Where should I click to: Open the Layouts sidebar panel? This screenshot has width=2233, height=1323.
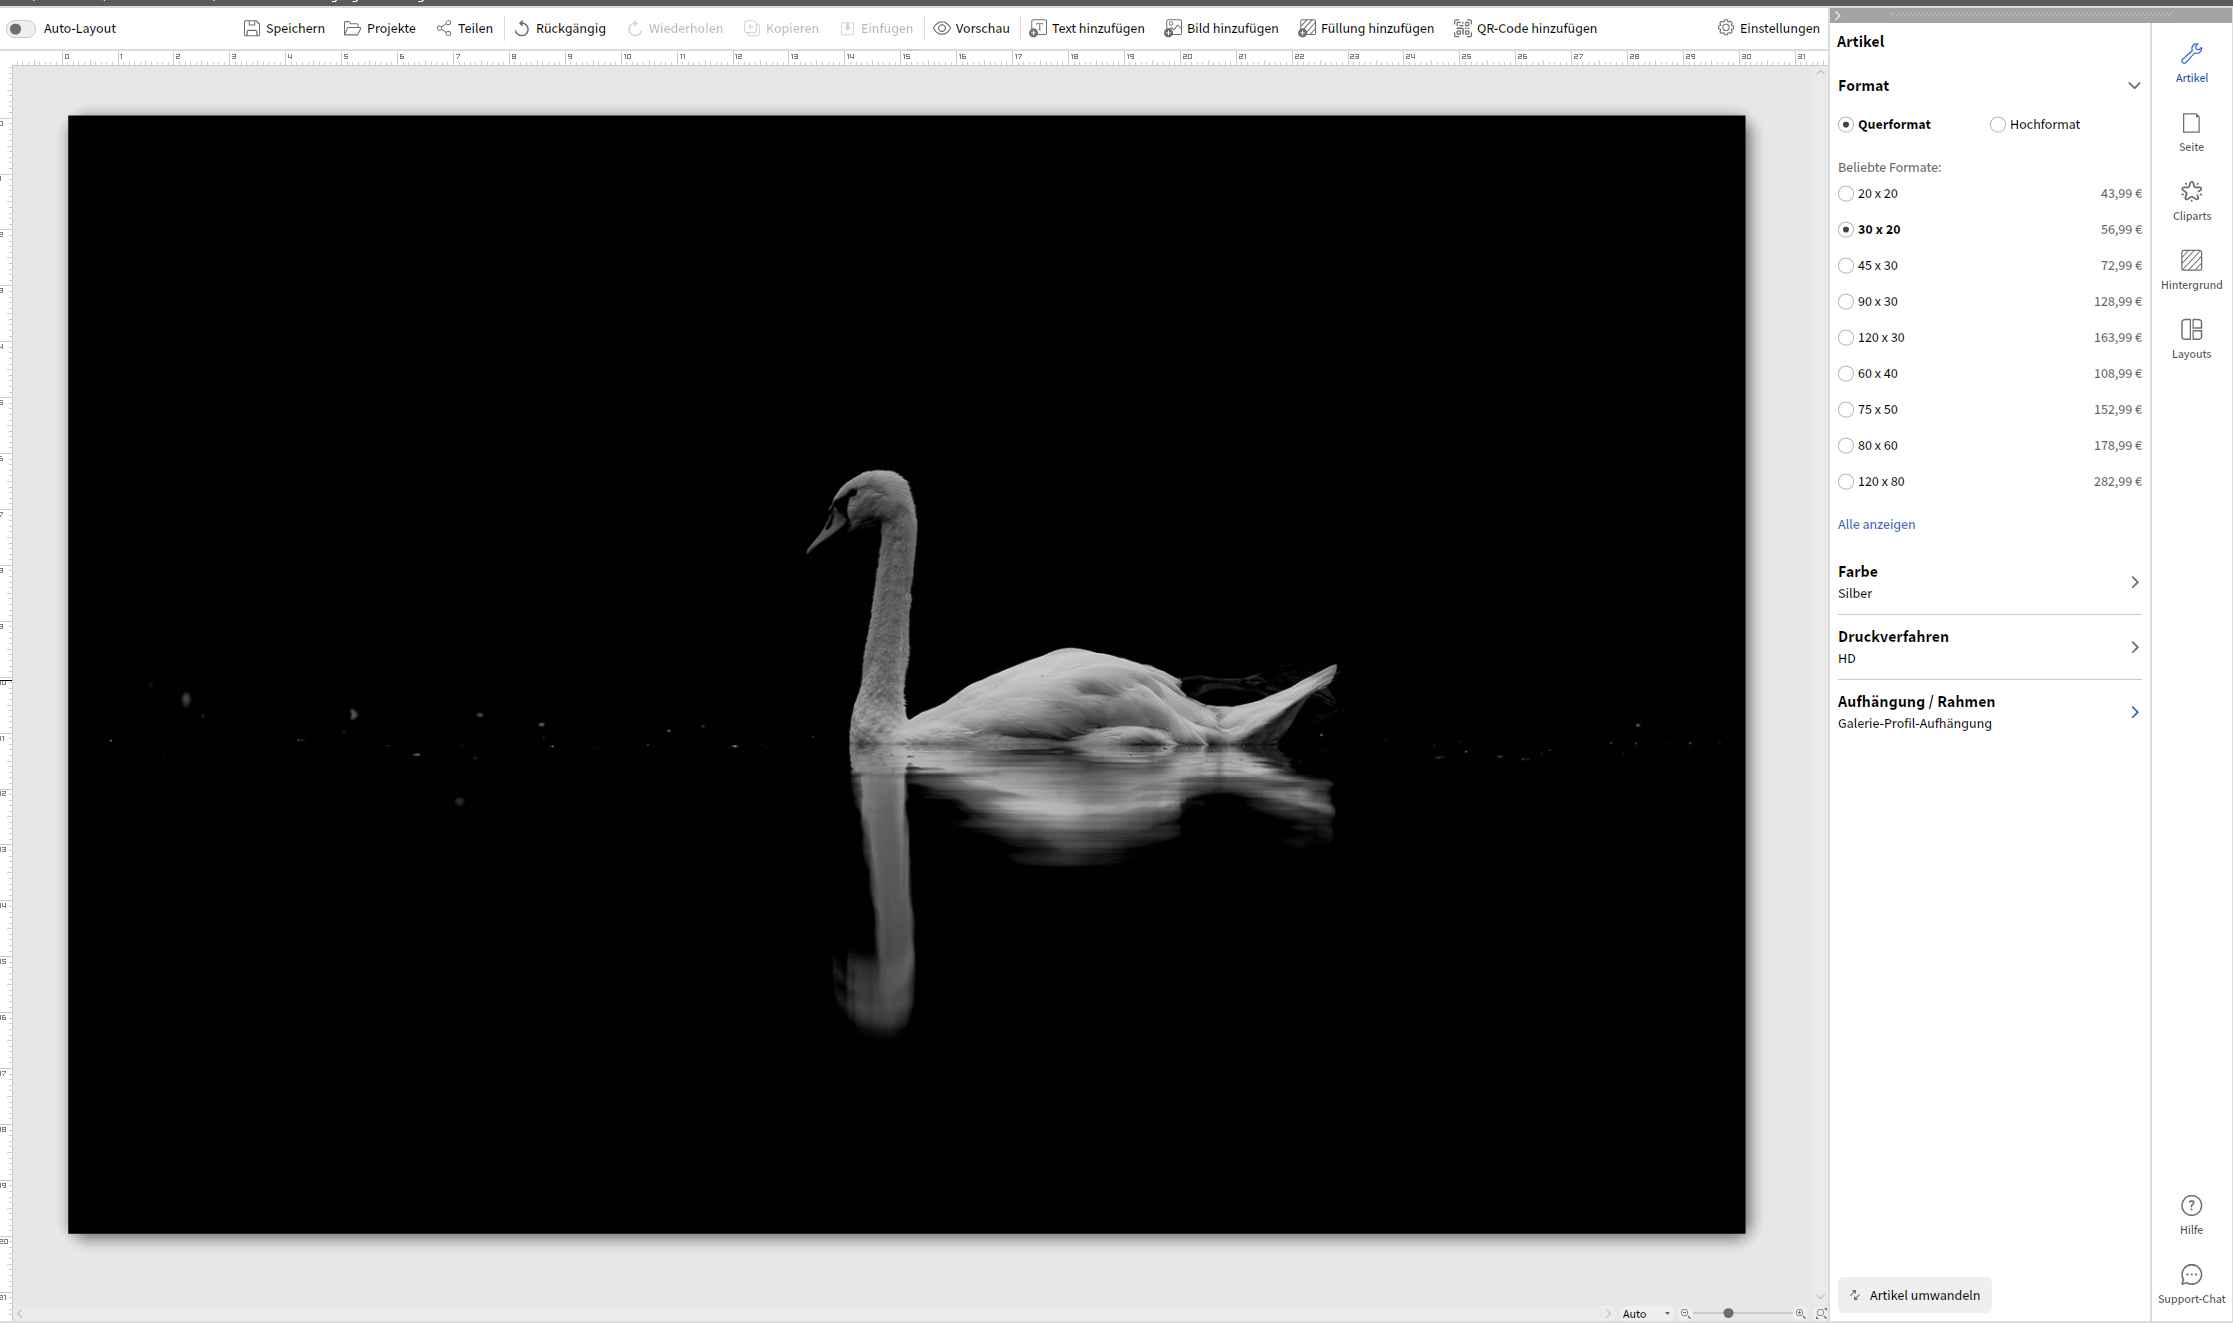click(2191, 338)
